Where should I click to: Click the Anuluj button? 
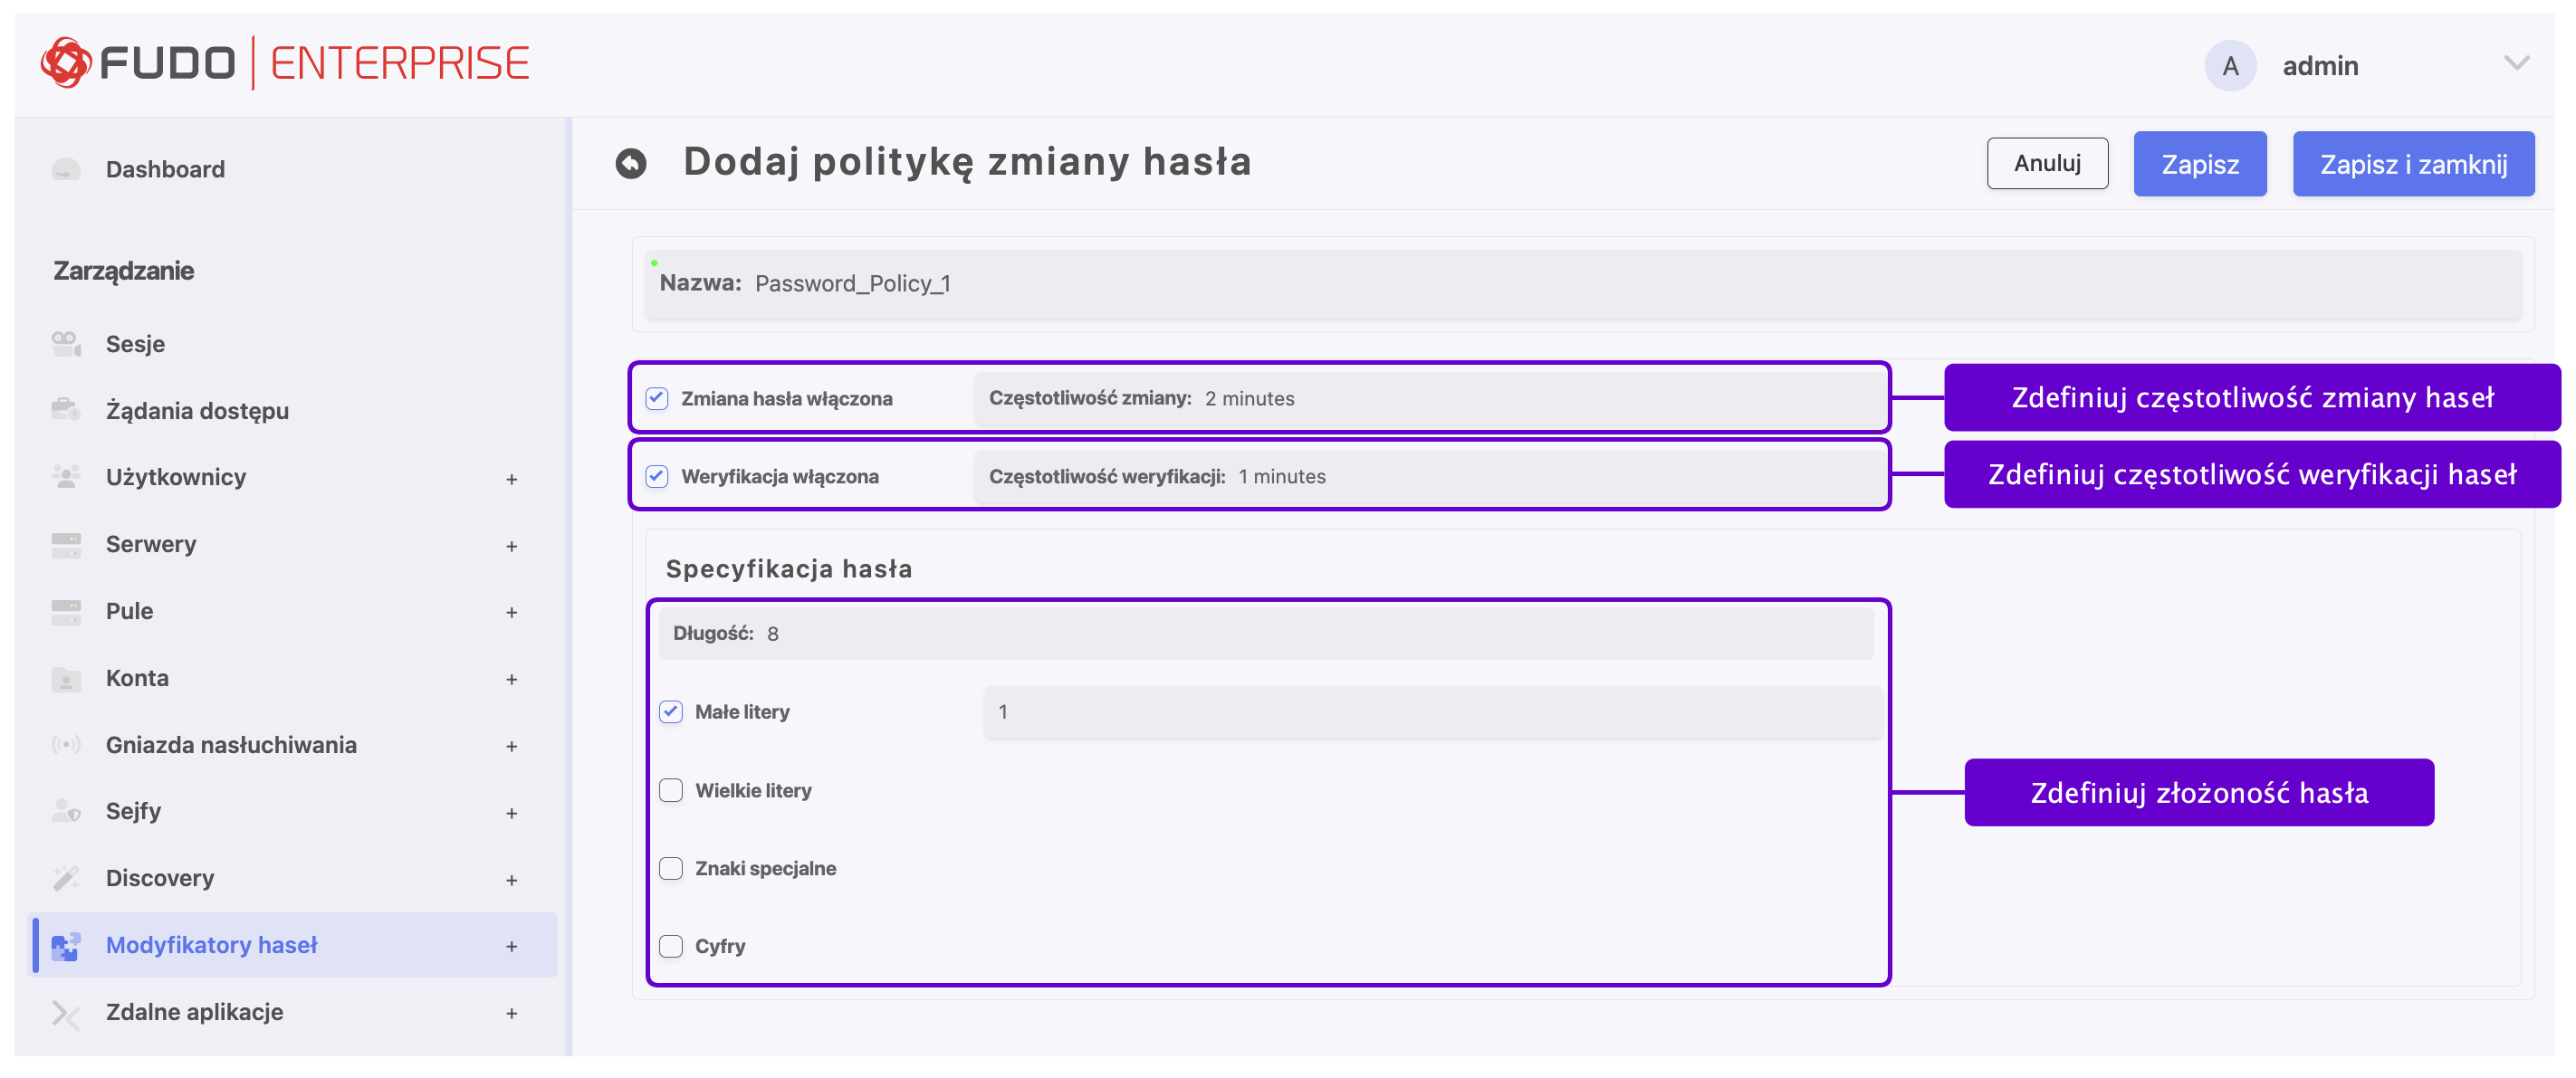tap(2047, 163)
